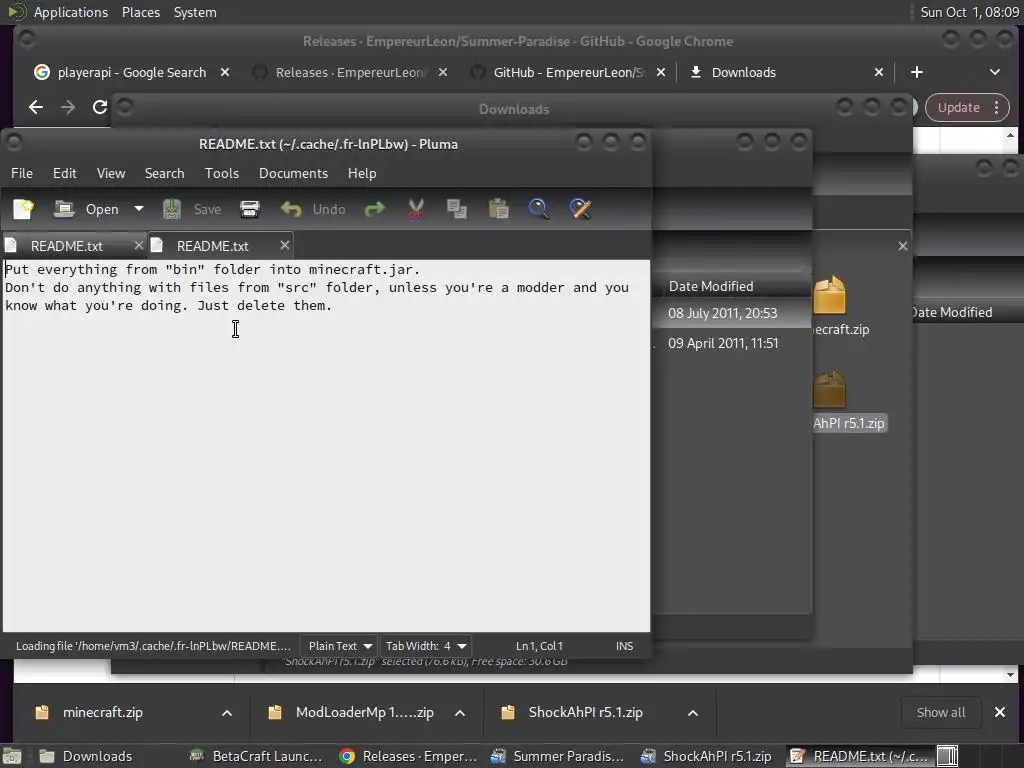Expand ModLoaderMp zip download options arrow
The width and height of the screenshot is (1024, 768).
coord(460,712)
